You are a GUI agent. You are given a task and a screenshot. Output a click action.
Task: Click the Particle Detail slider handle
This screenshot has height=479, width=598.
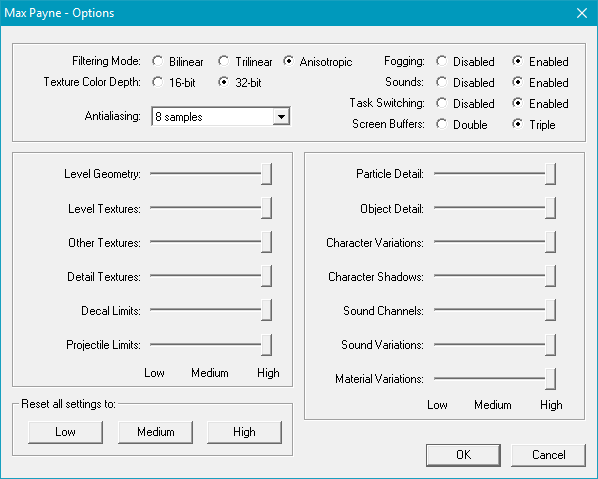click(x=550, y=174)
